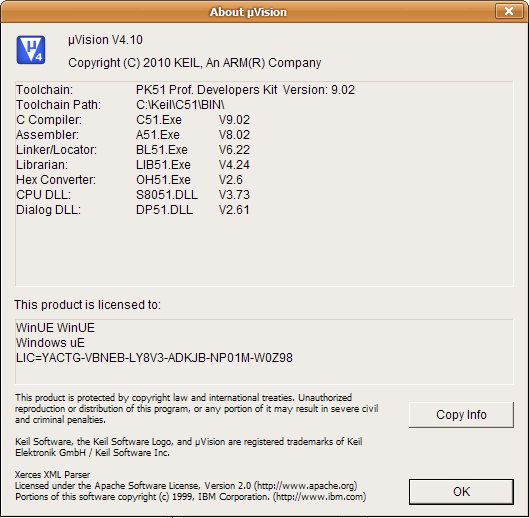The image size is (529, 518).
Task: Click the 'Dialog DLL:' label
Action: pos(49,210)
